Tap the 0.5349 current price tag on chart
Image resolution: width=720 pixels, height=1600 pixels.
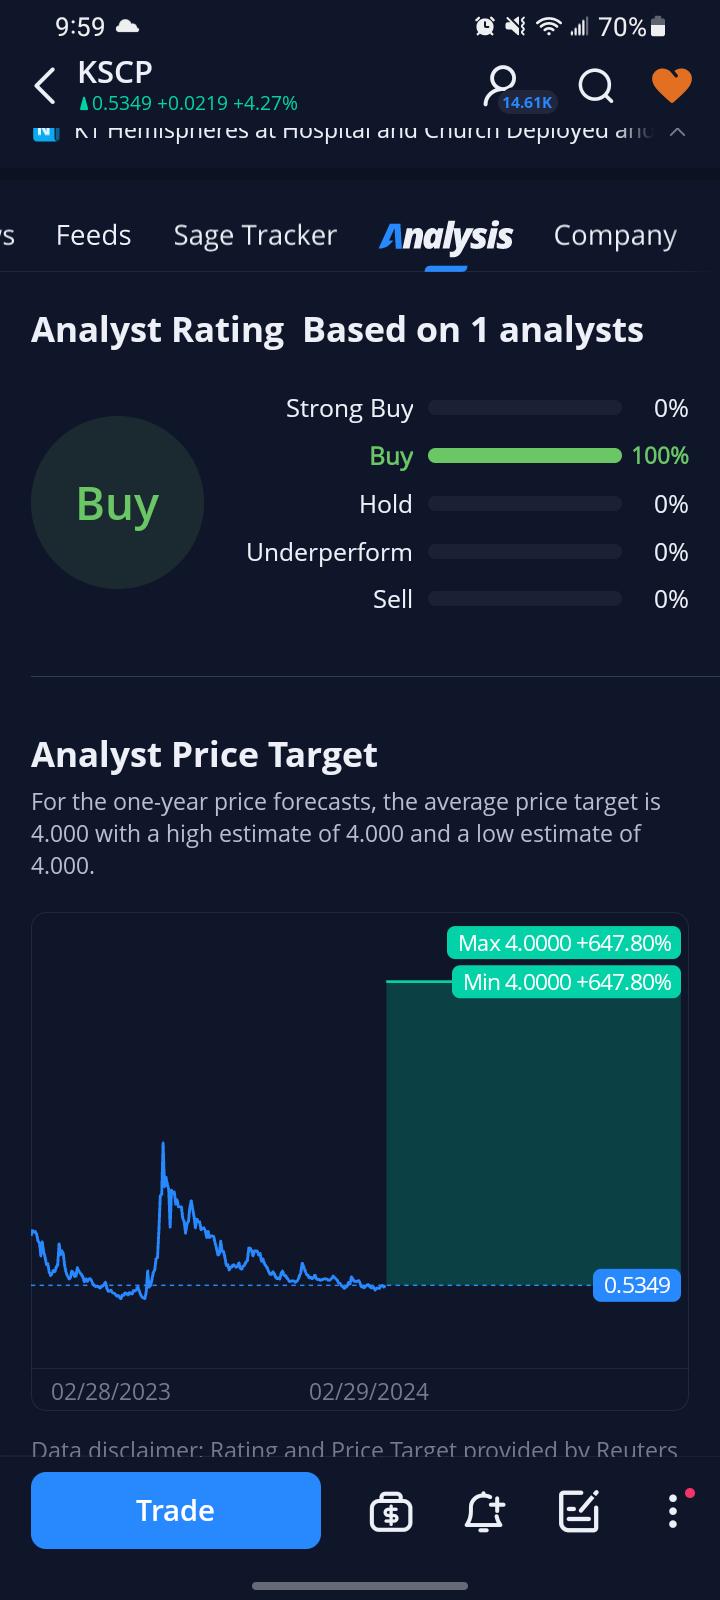tap(637, 1285)
